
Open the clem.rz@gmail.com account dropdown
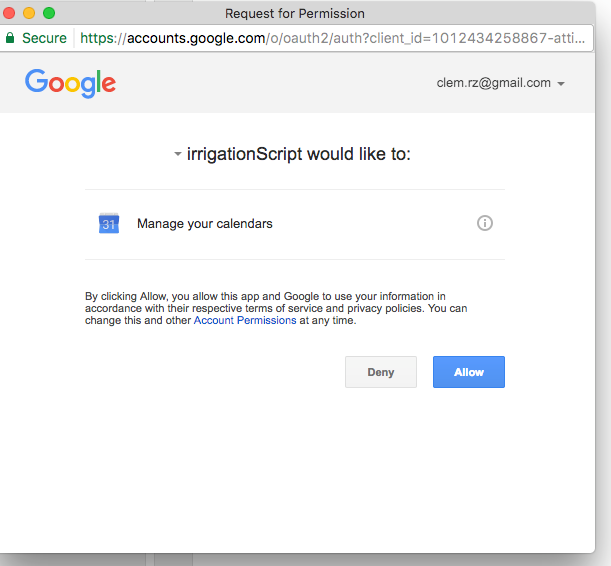click(x=500, y=83)
